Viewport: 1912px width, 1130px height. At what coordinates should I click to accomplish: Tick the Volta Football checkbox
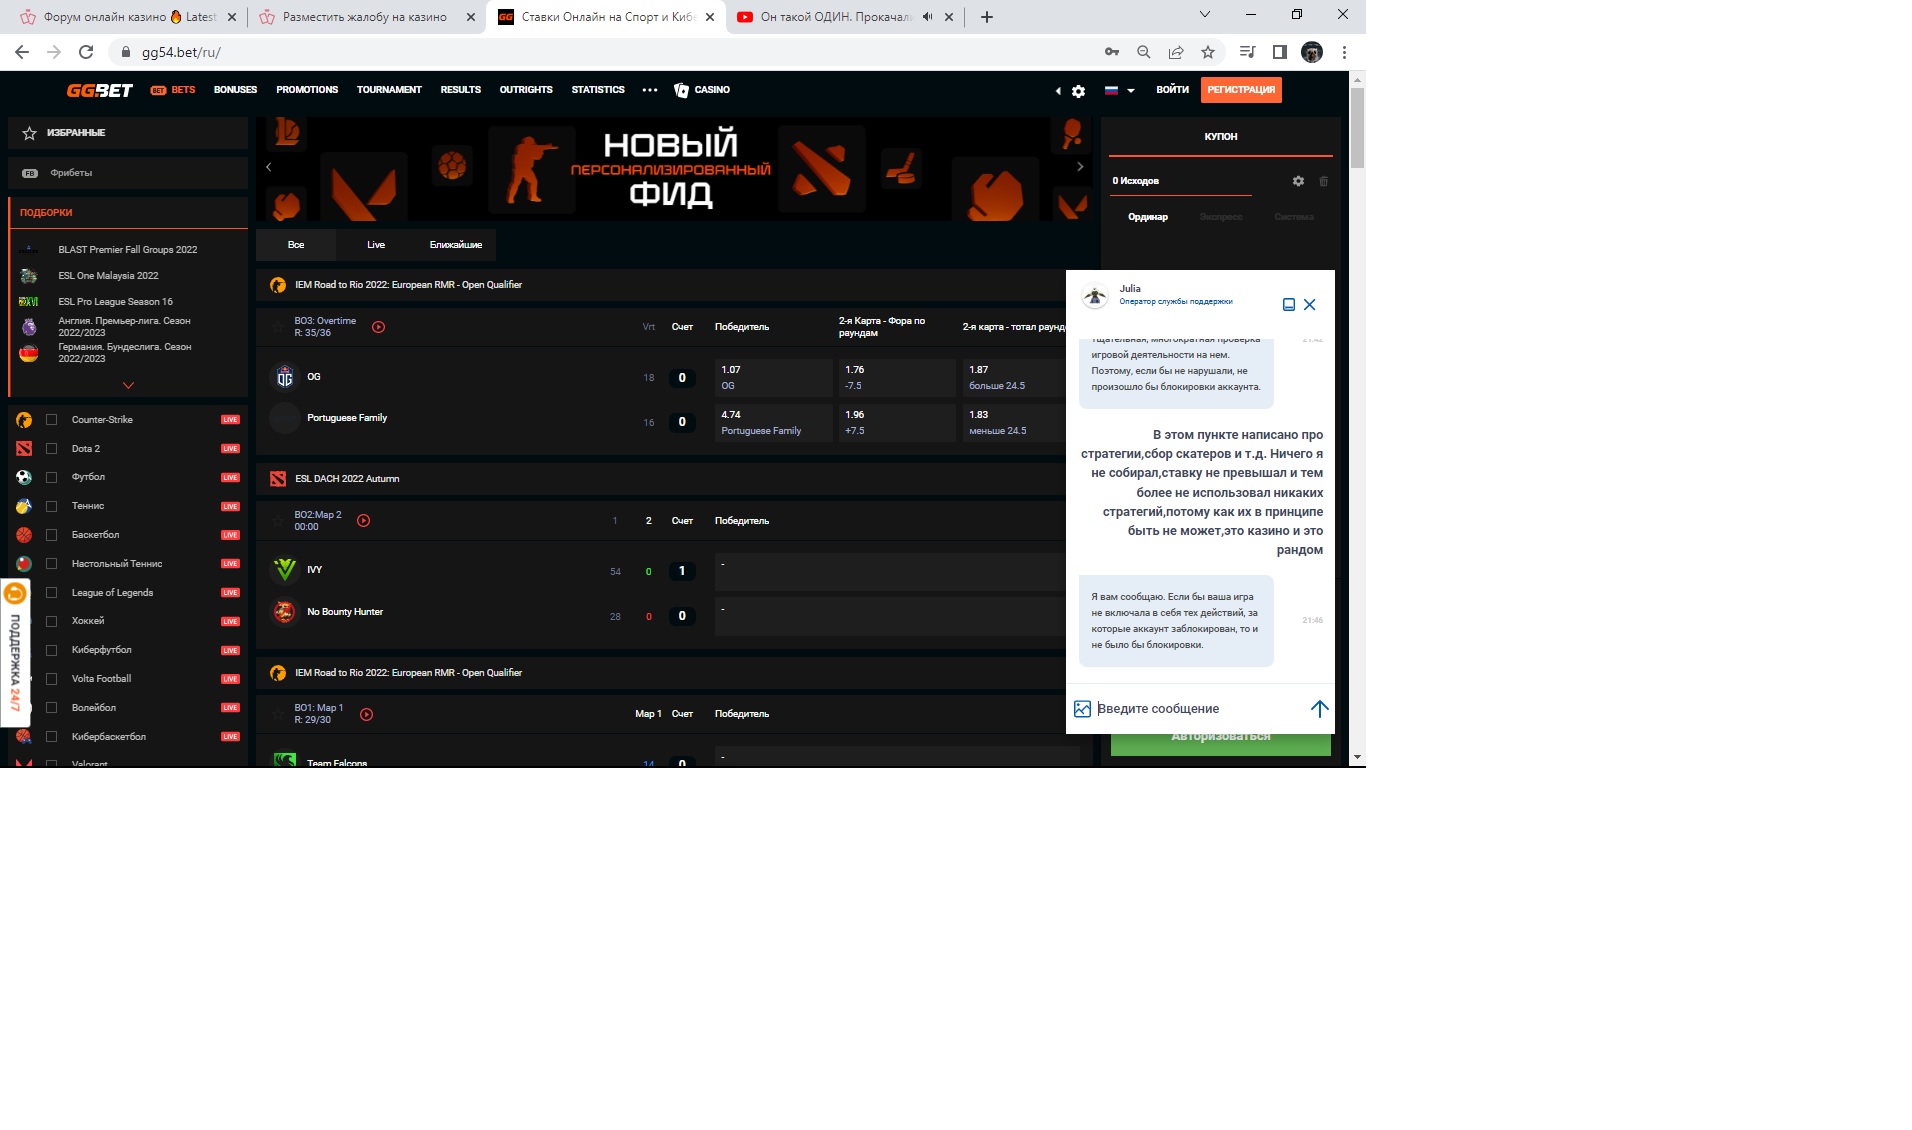coord(52,679)
